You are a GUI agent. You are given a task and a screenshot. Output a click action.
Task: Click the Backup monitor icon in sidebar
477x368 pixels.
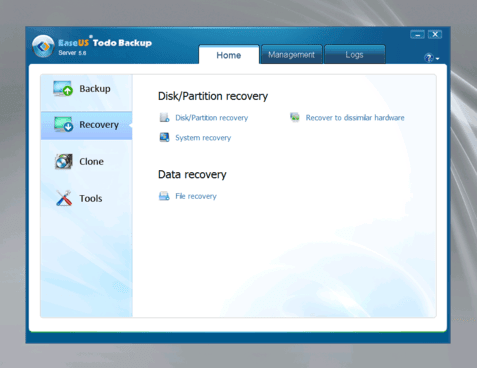pos(63,88)
